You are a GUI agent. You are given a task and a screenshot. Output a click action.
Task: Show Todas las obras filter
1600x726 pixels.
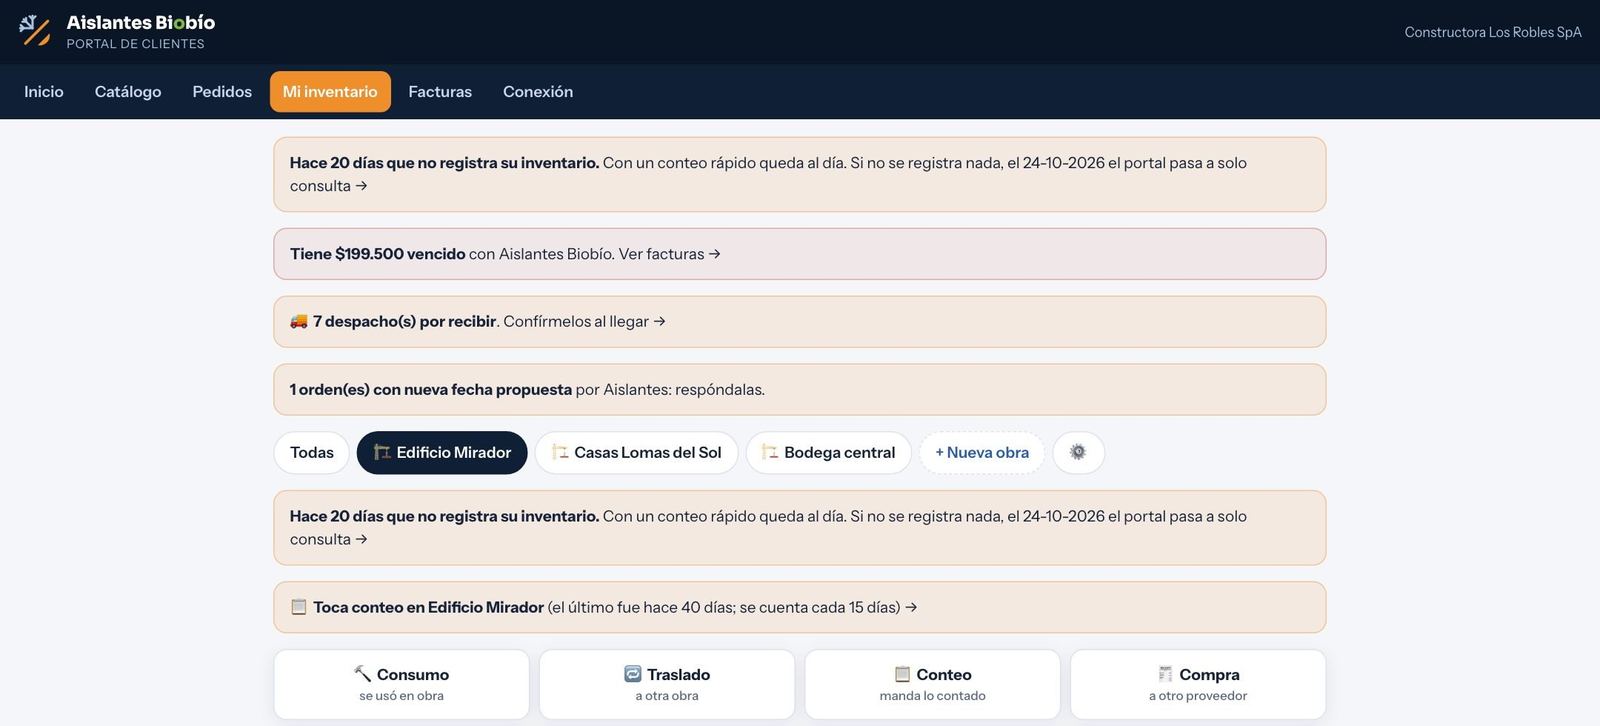[312, 452]
